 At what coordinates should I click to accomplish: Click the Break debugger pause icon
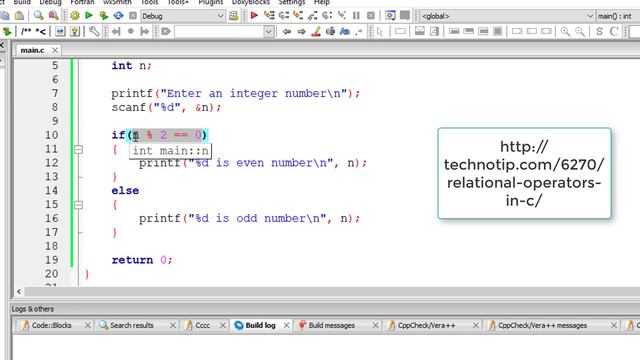(356, 16)
